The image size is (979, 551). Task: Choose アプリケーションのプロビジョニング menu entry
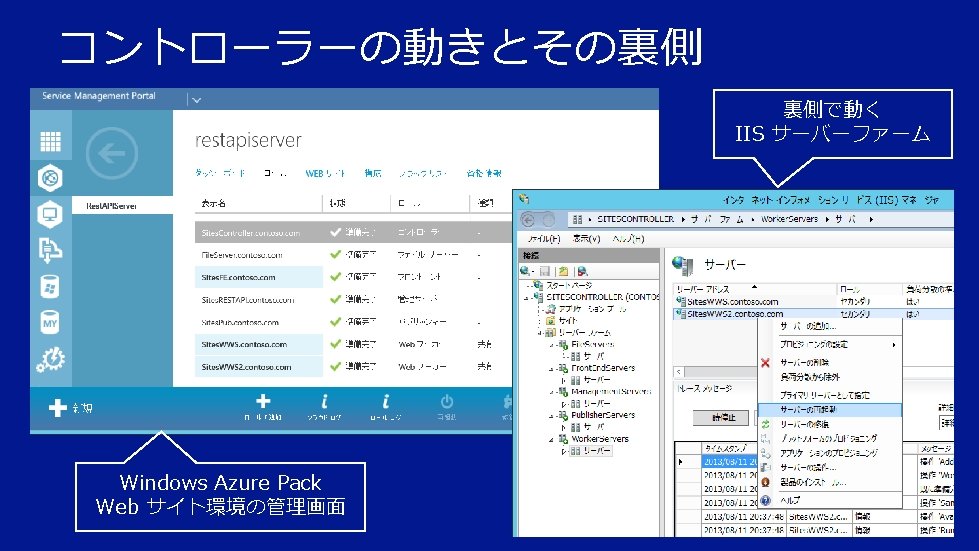click(x=830, y=453)
